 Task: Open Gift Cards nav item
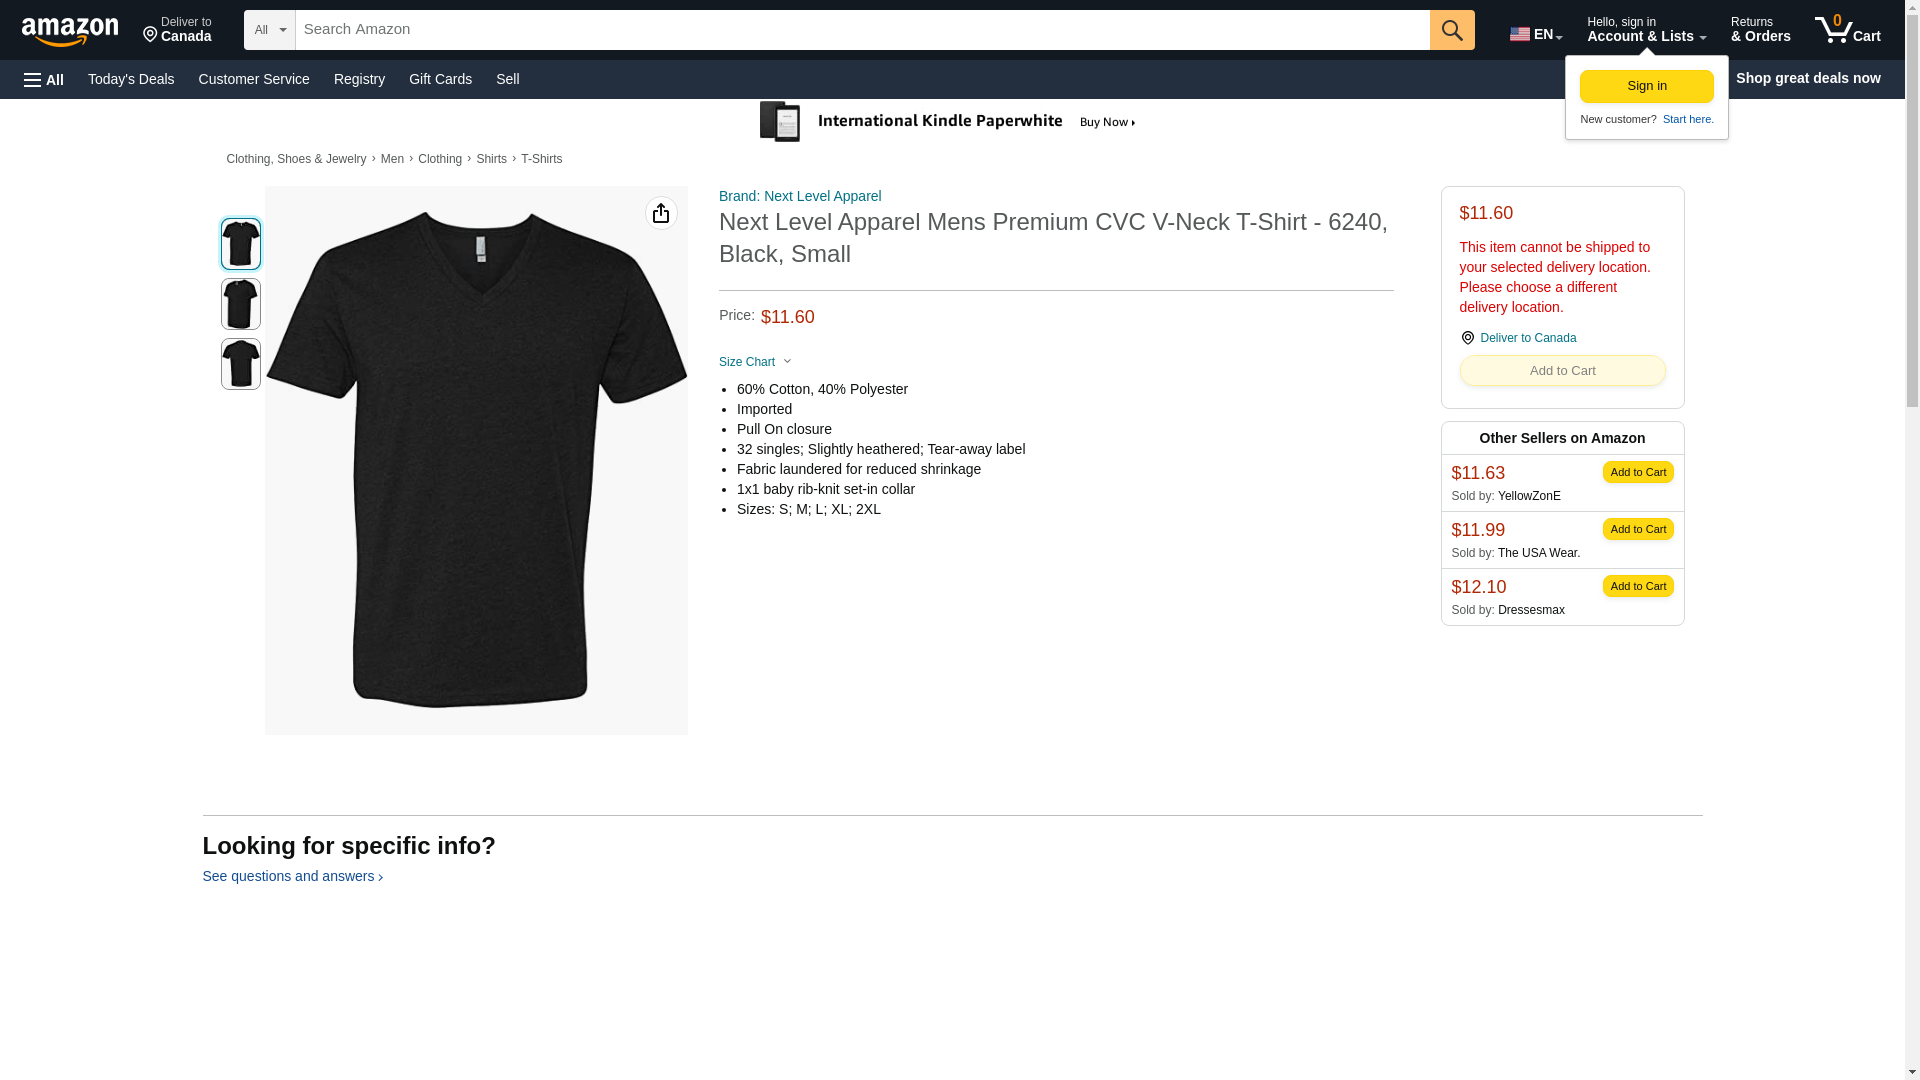(440, 79)
